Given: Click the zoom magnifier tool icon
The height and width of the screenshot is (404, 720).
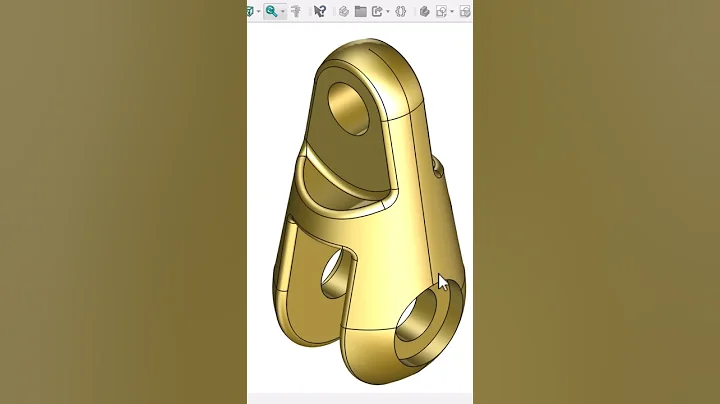Looking at the screenshot, I should (x=271, y=11).
